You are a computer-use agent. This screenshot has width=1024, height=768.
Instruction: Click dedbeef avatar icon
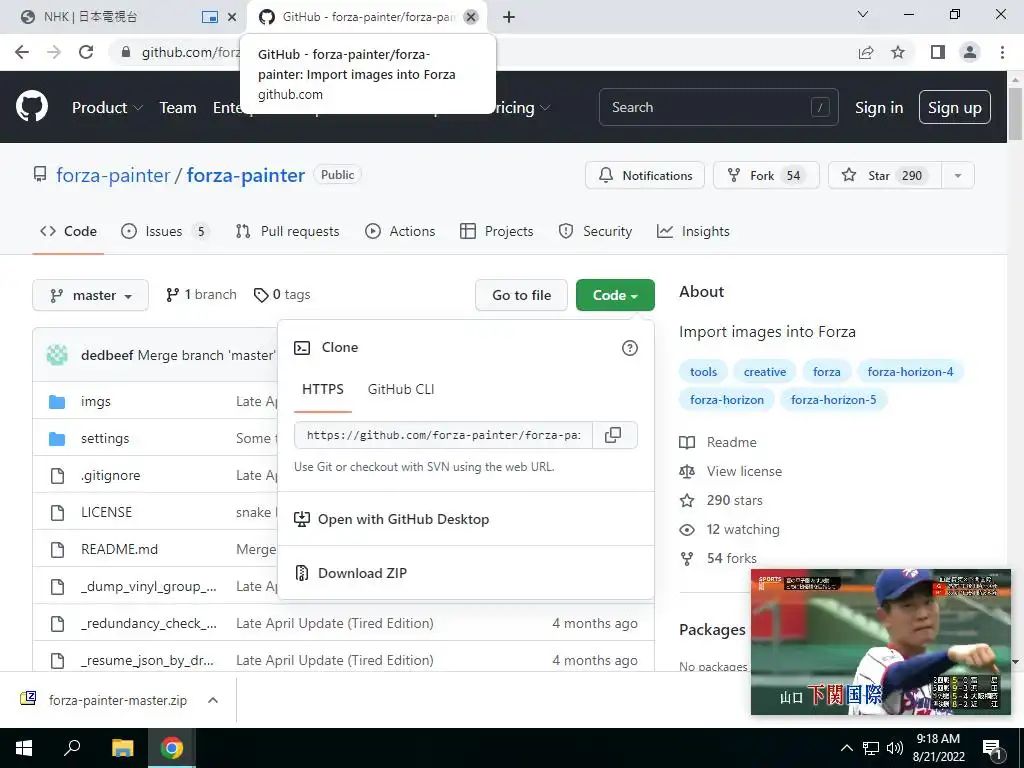click(57, 355)
